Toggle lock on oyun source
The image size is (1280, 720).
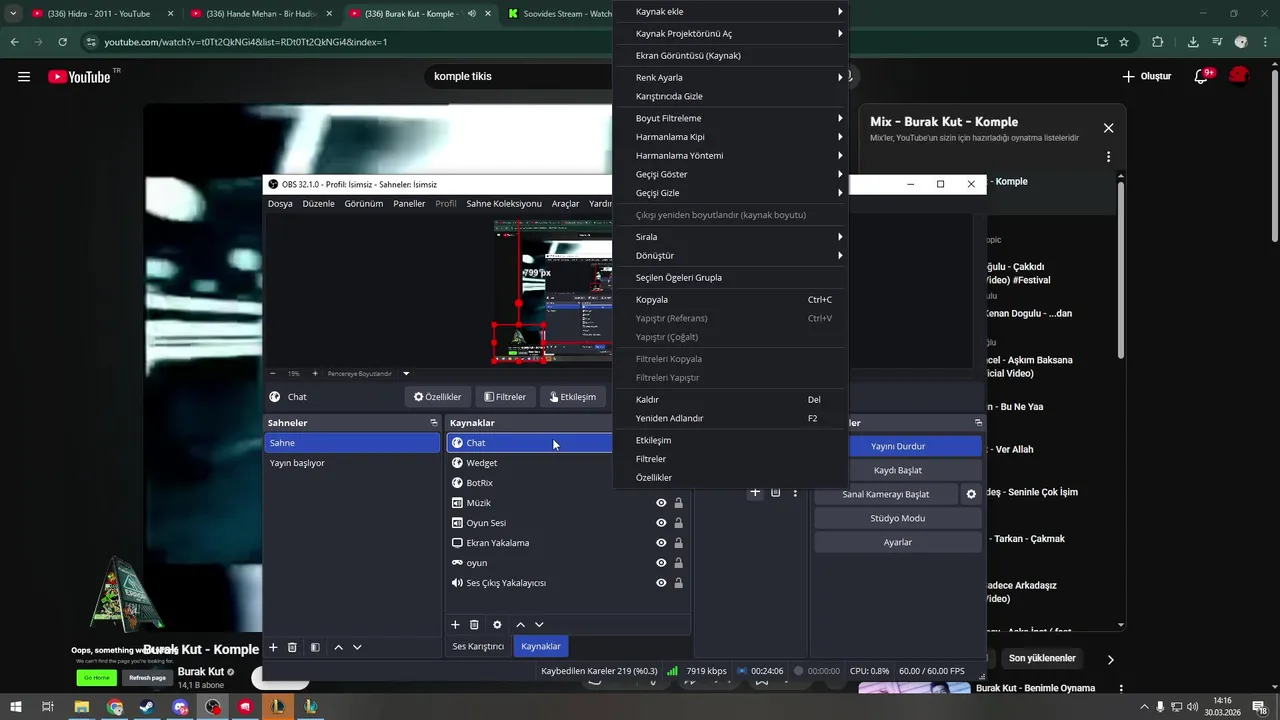tap(678, 563)
